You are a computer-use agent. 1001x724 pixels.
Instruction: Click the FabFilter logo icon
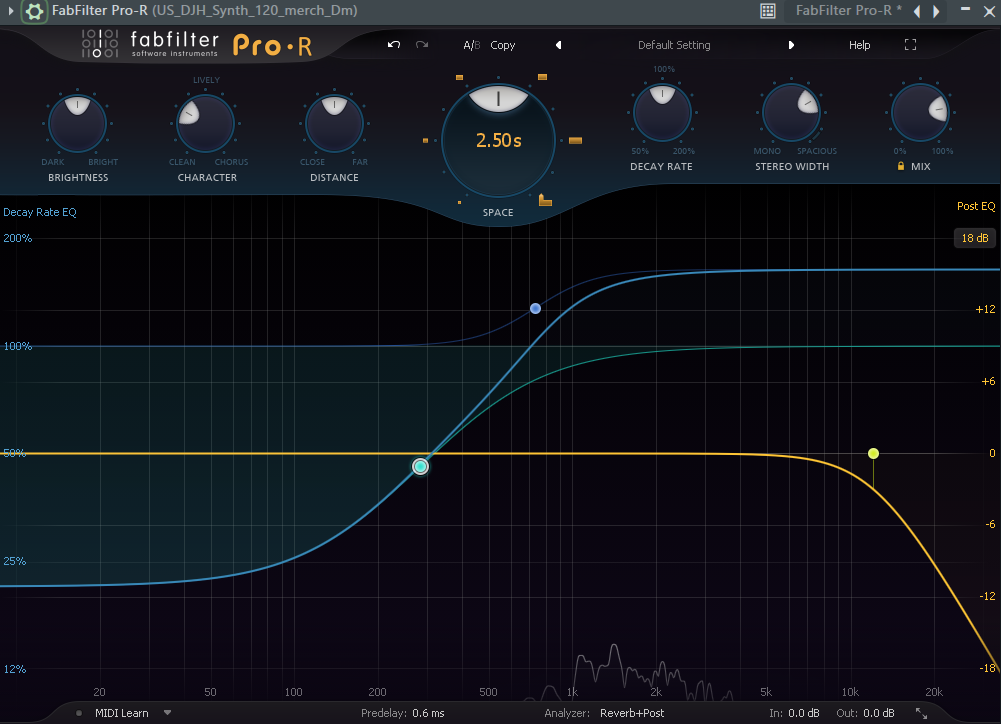100,43
